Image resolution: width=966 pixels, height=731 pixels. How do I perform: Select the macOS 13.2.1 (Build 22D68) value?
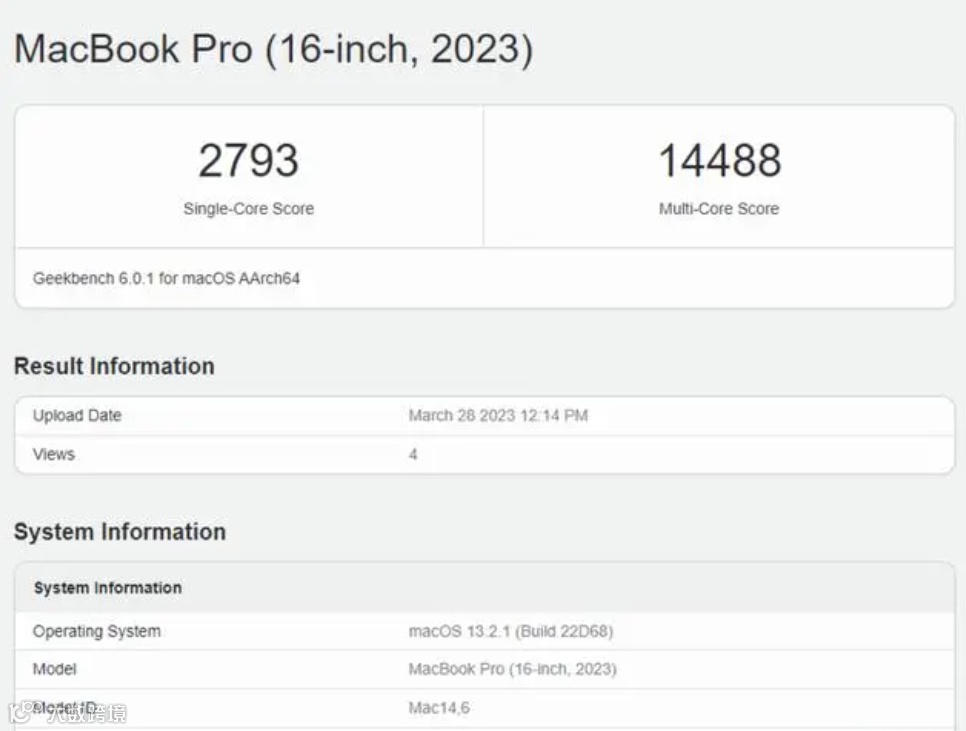(511, 631)
